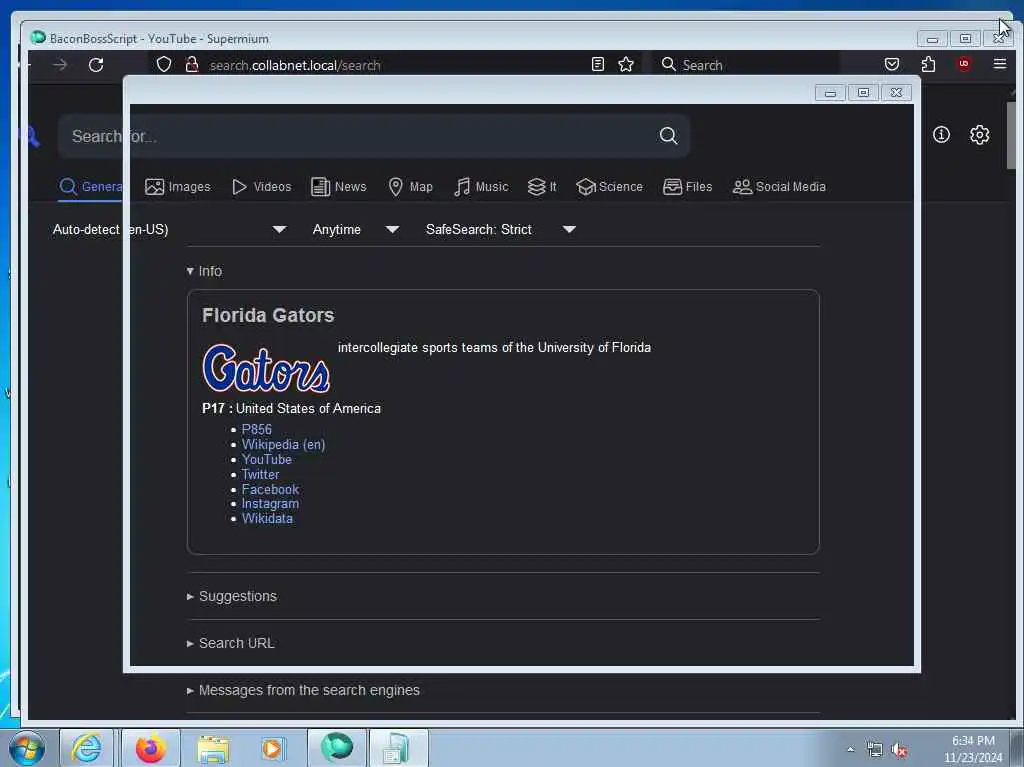Toggle reader view icon in address bar
This screenshot has width=1024, height=767.
point(598,64)
